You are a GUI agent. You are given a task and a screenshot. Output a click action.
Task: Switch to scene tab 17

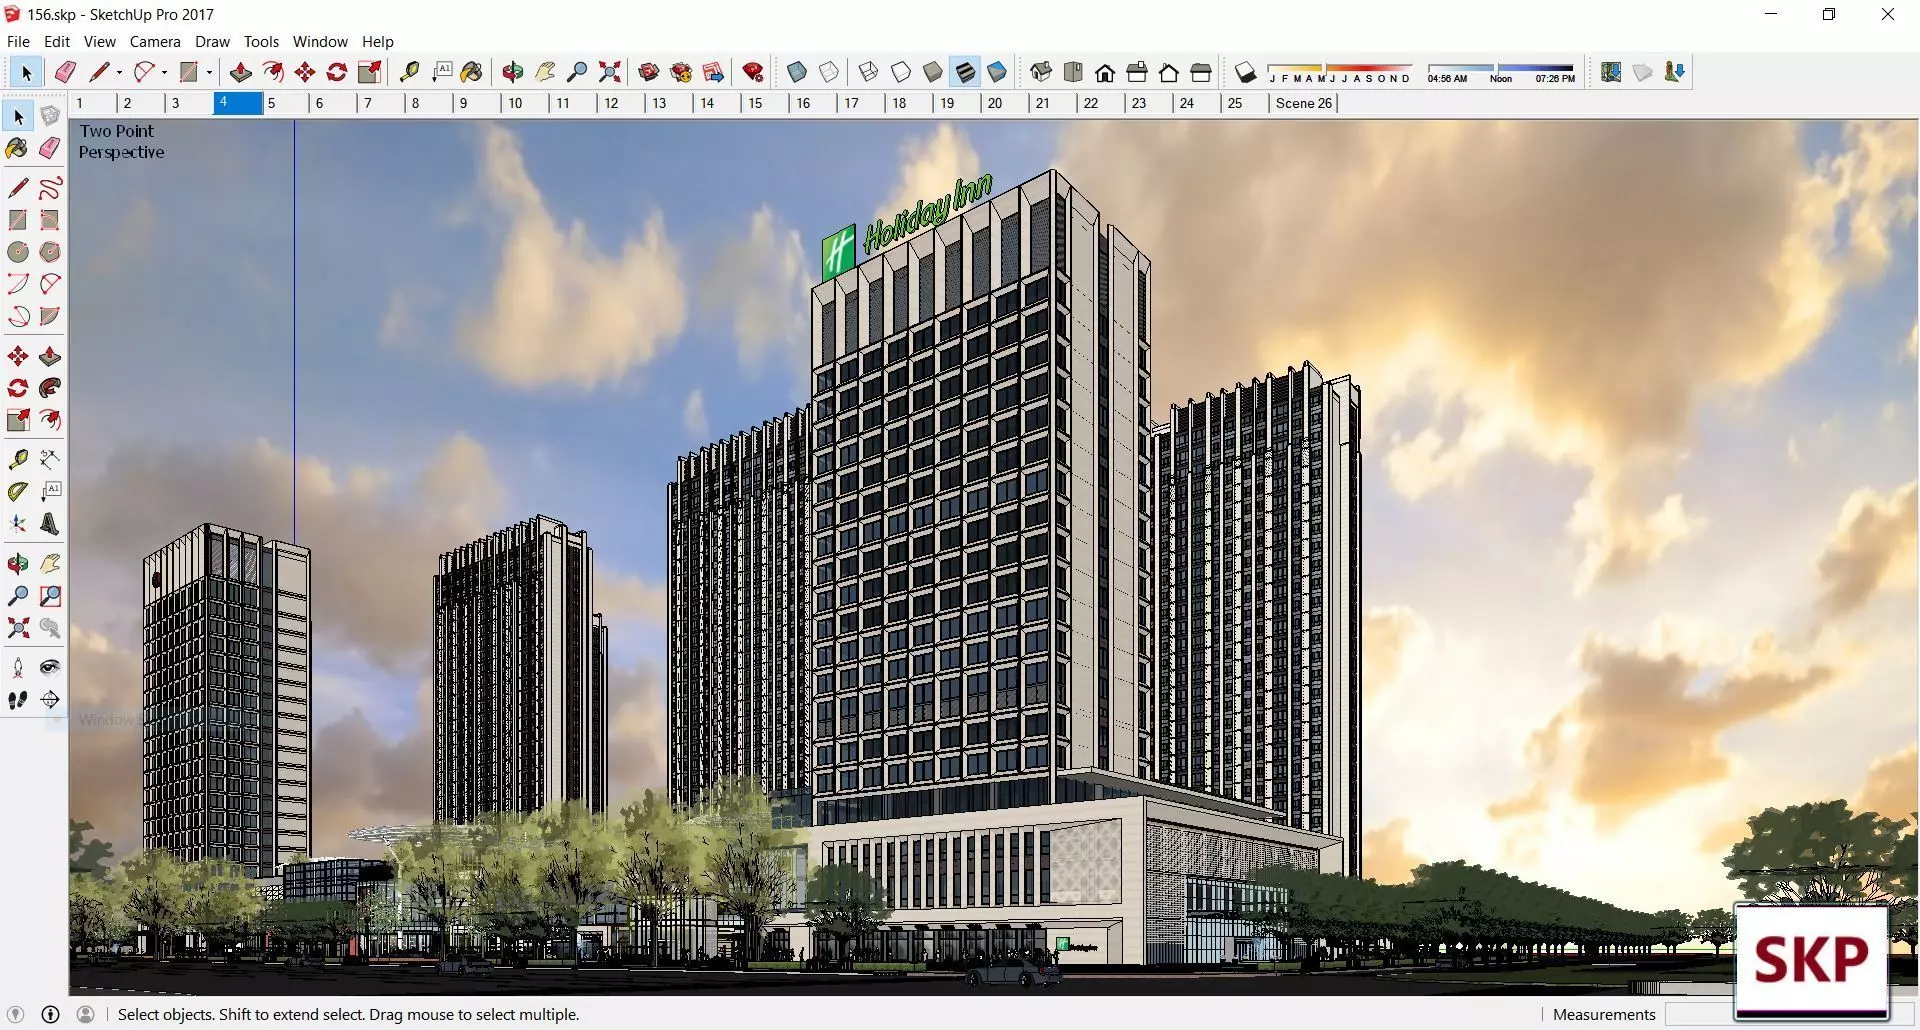tap(861, 103)
